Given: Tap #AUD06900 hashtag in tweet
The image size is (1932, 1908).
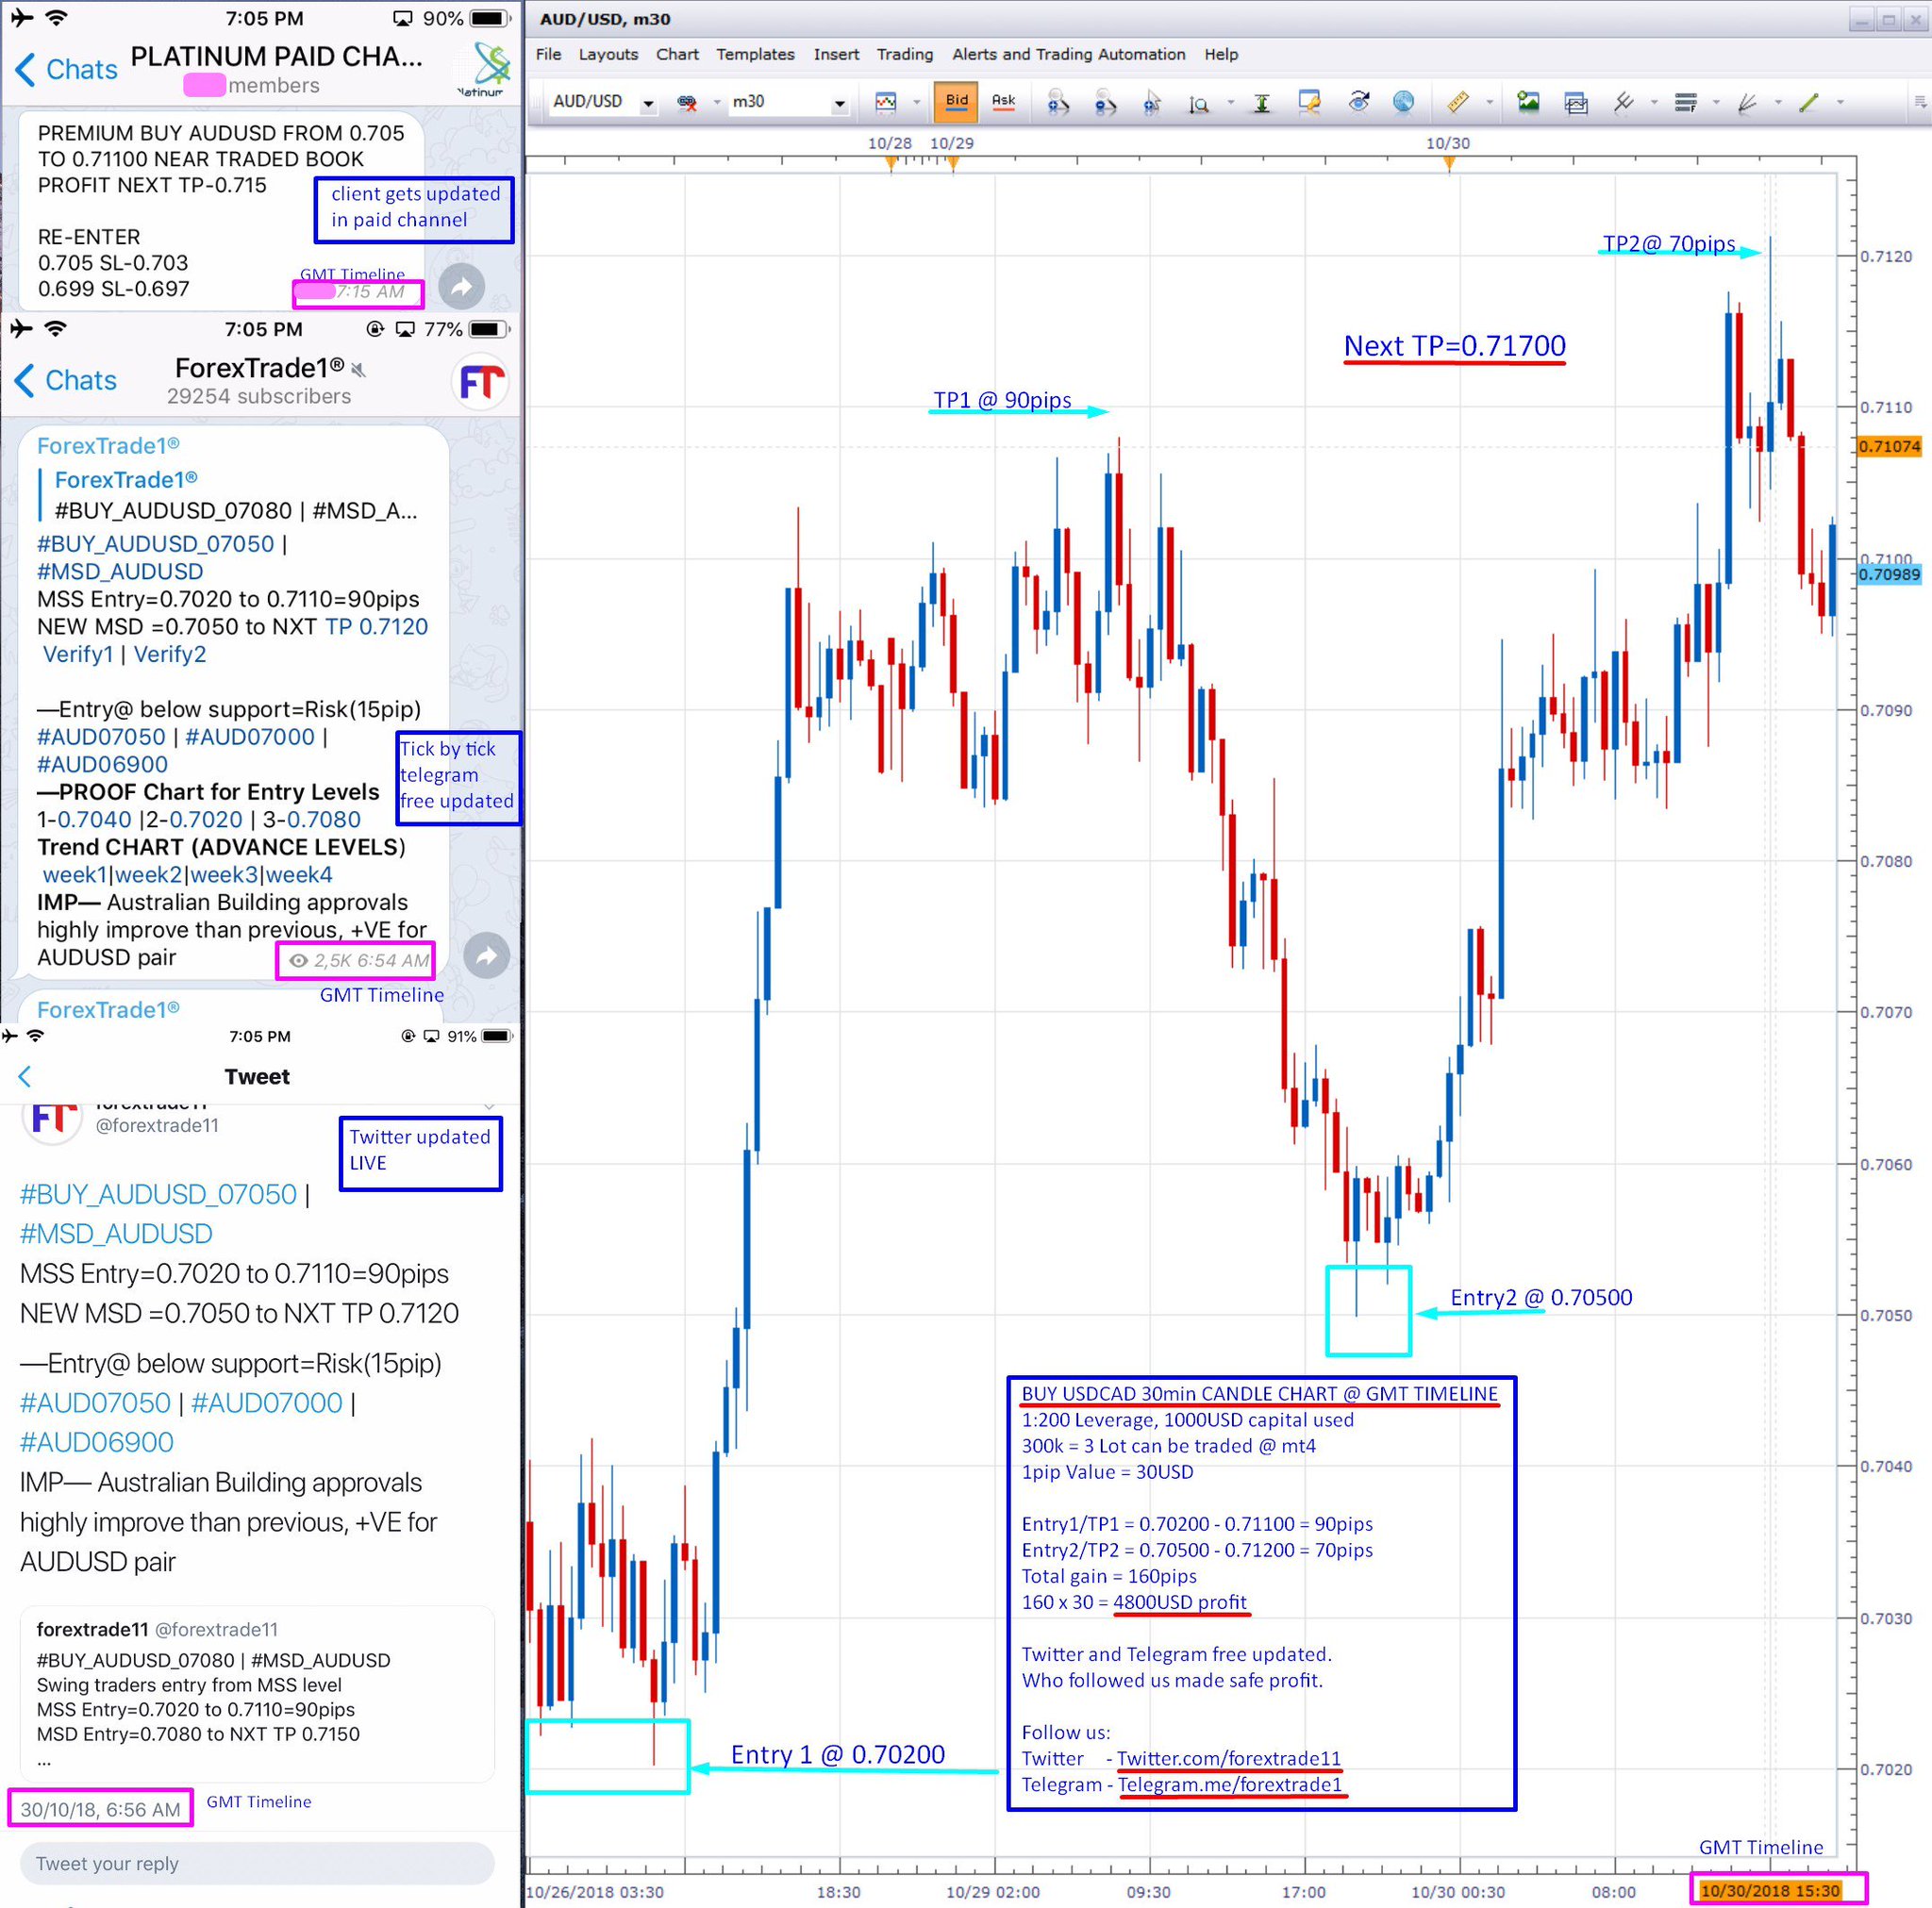Looking at the screenshot, I should 97,1442.
